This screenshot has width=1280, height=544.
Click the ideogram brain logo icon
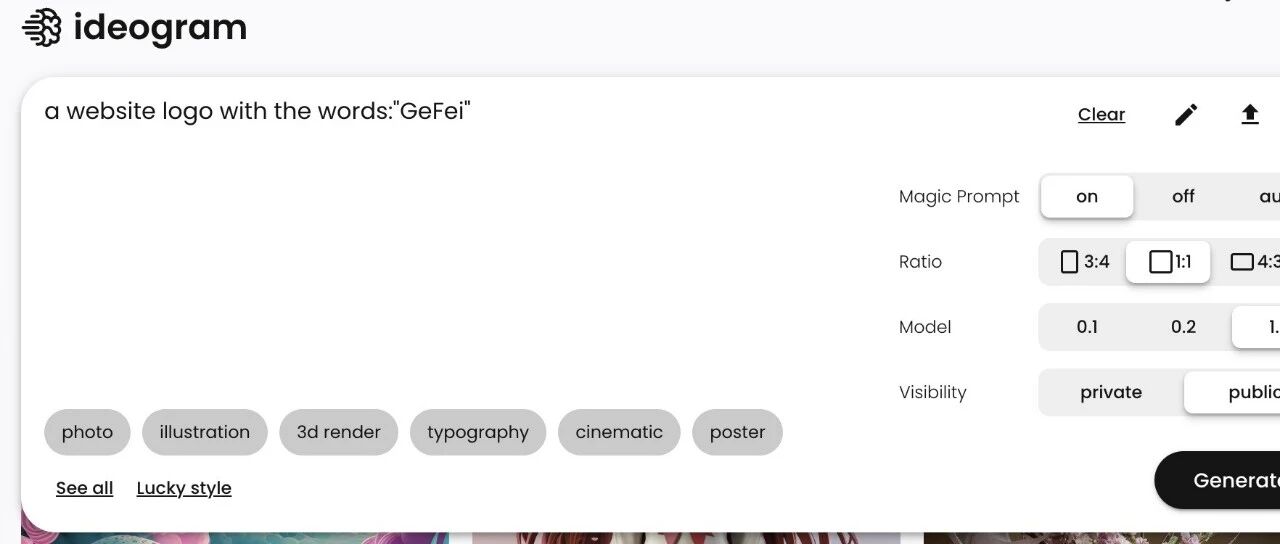point(42,28)
